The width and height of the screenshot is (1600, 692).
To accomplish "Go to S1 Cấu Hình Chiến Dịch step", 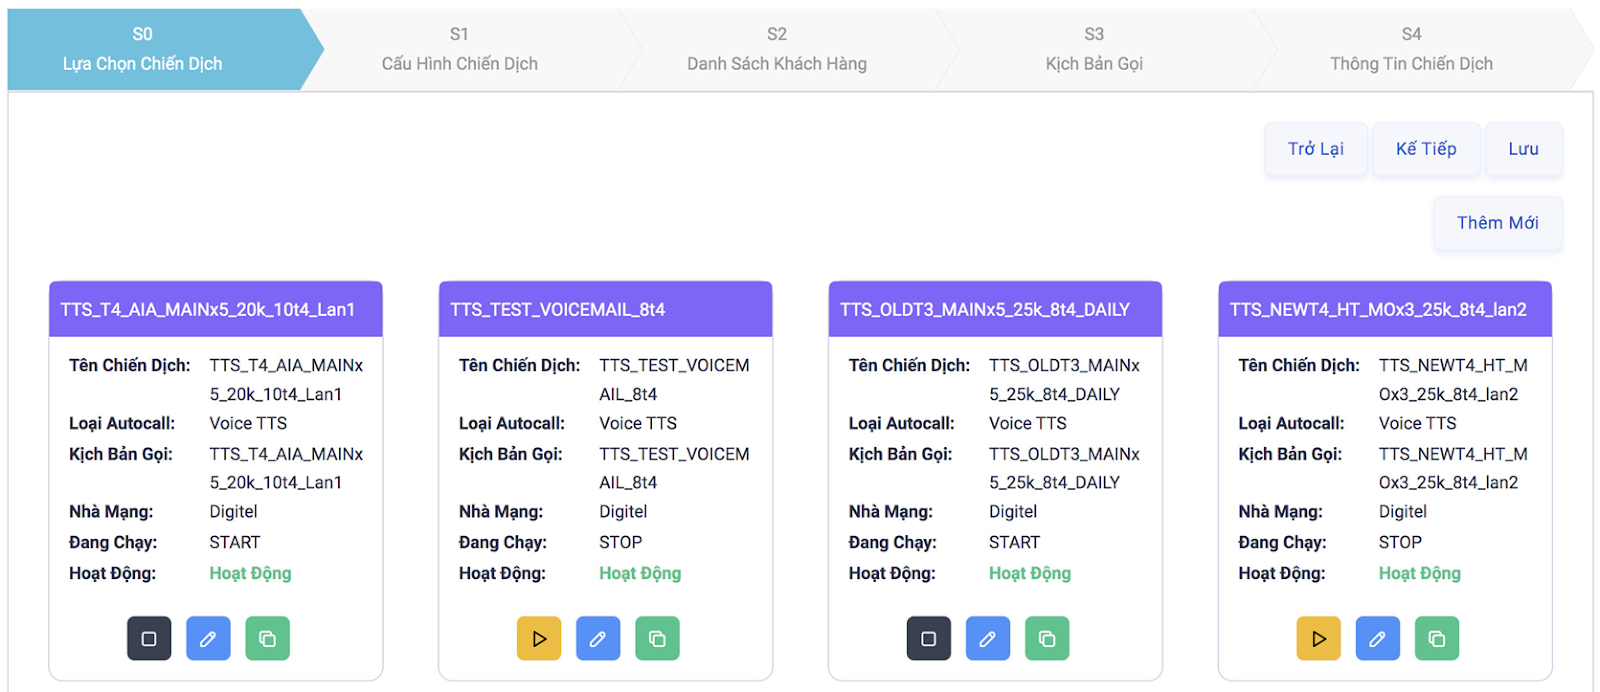I will pos(460,50).
